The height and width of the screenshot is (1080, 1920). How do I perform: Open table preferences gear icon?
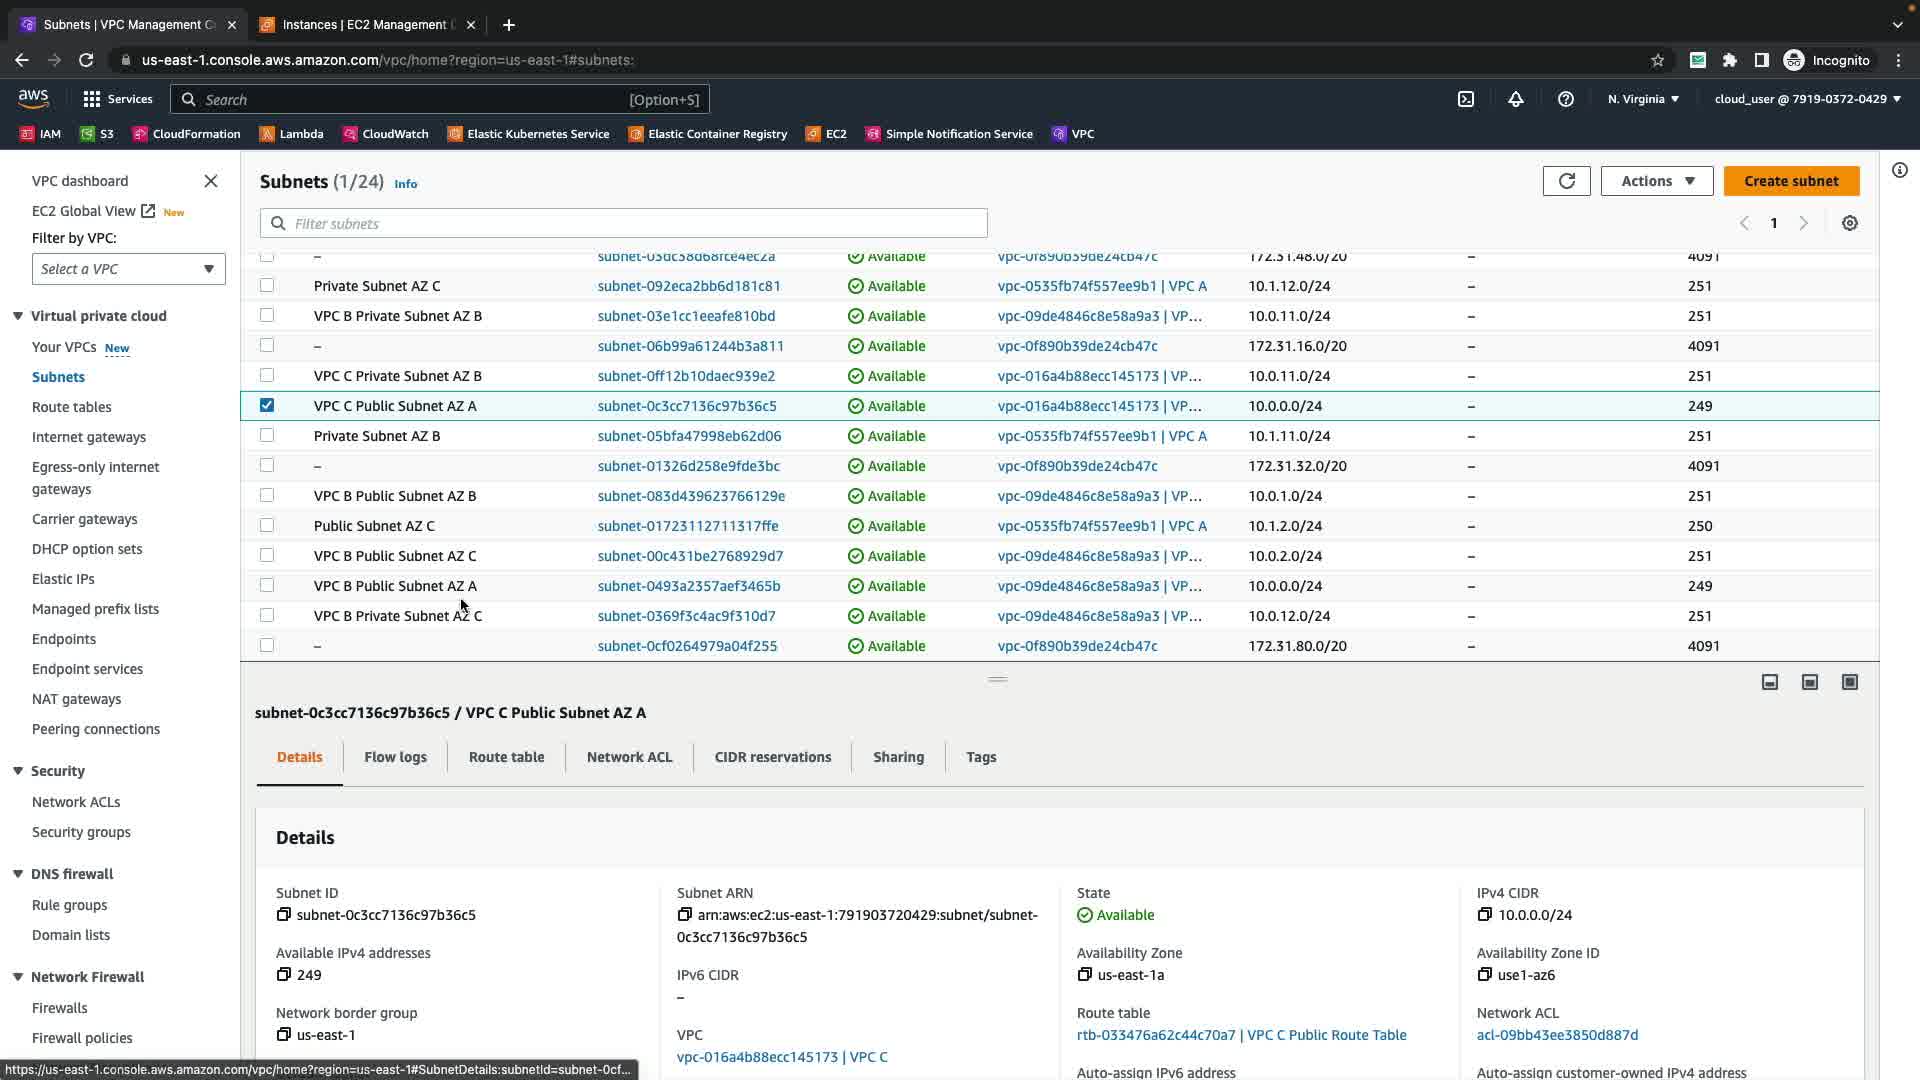(x=1850, y=224)
